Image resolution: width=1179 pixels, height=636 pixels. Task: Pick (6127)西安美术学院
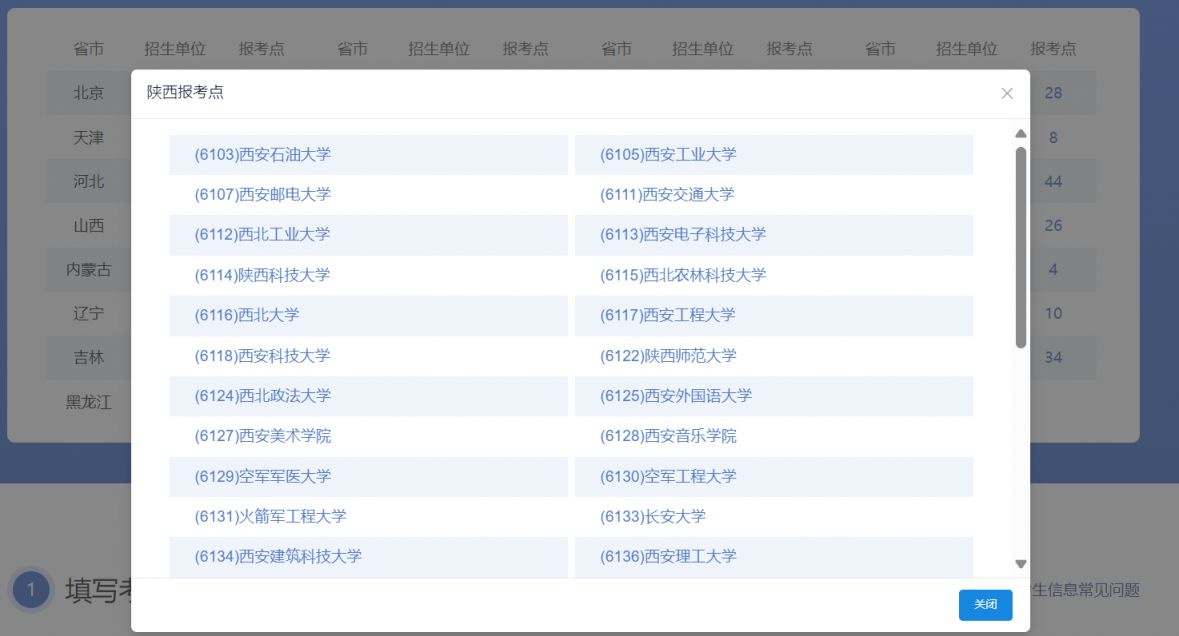click(x=262, y=436)
